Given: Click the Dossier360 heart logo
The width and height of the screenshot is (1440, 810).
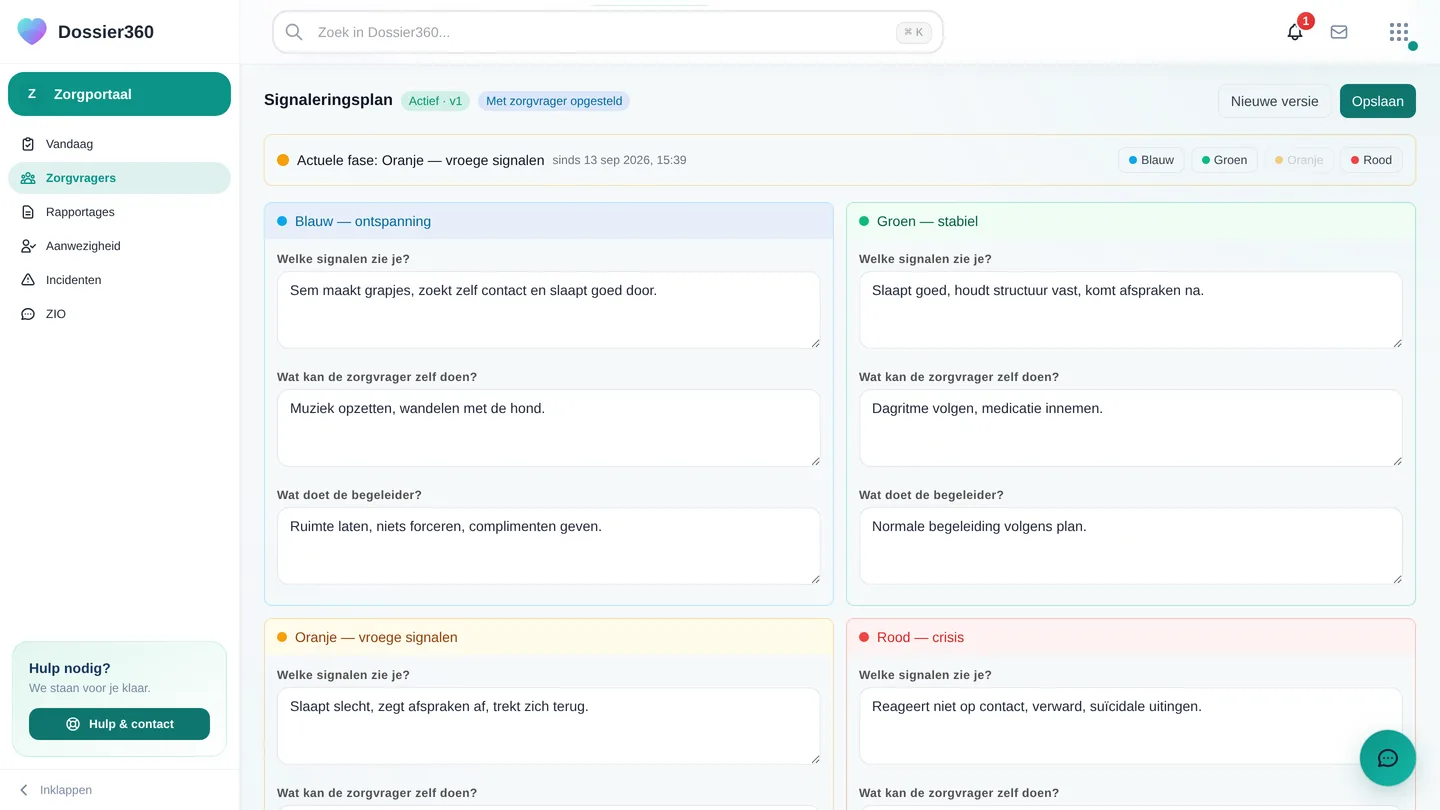Looking at the screenshot, I should [32, 31].
